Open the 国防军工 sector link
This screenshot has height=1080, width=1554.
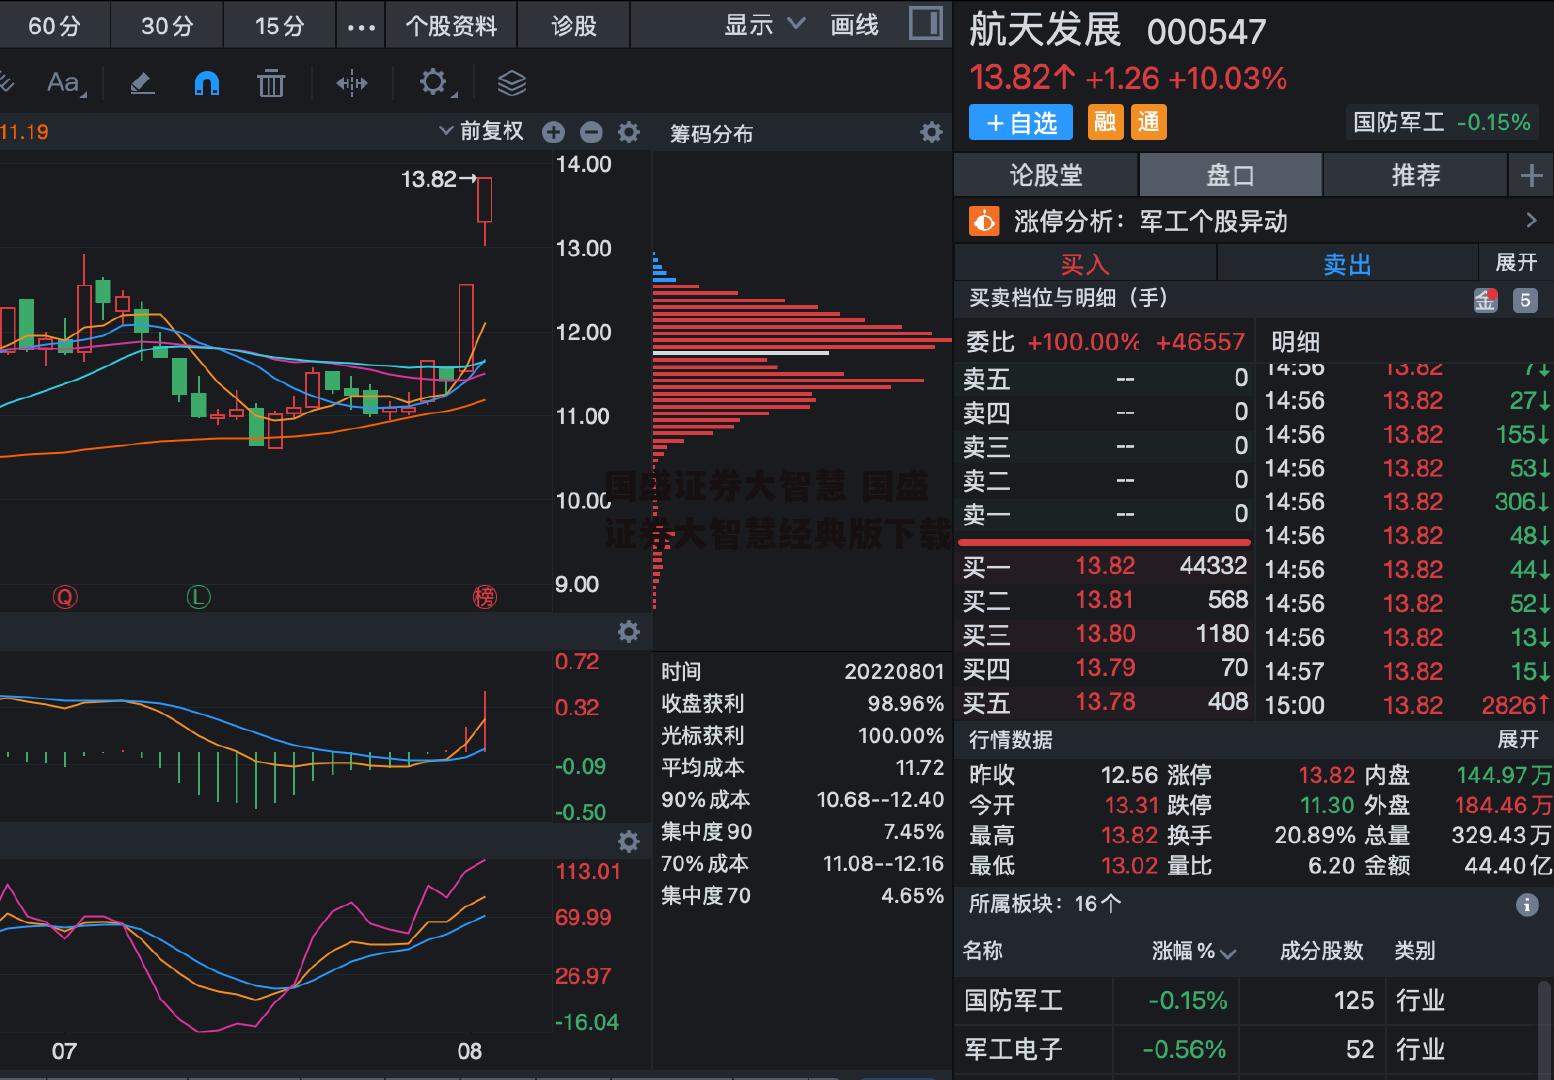pos(1441,122)
